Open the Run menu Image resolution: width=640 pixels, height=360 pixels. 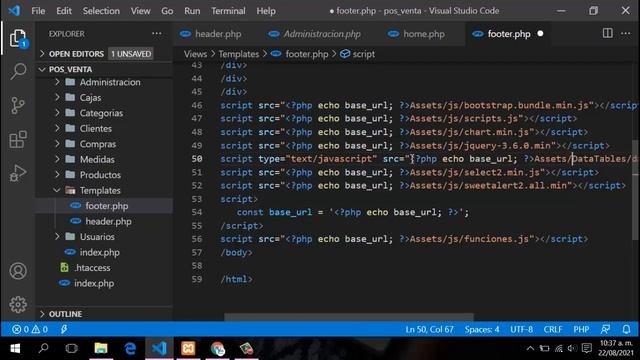[192, 11]
